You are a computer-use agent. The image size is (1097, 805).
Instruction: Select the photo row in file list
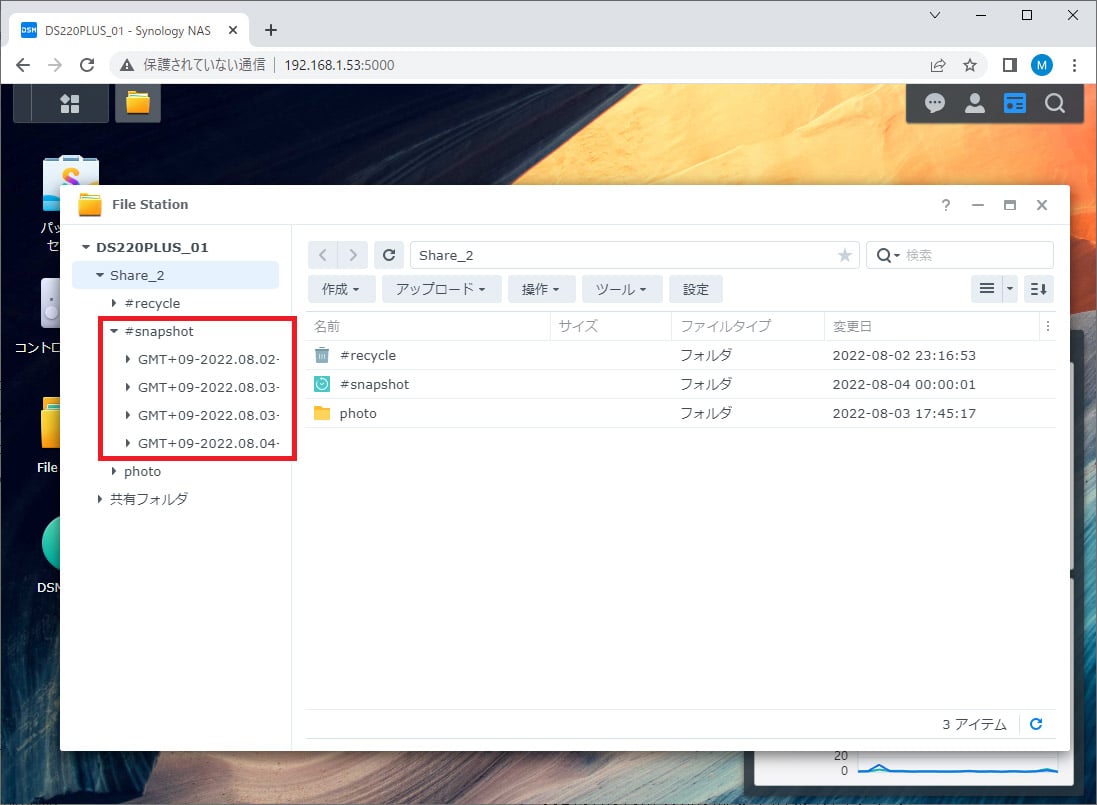pyautogui.click(x=681, y=413)
